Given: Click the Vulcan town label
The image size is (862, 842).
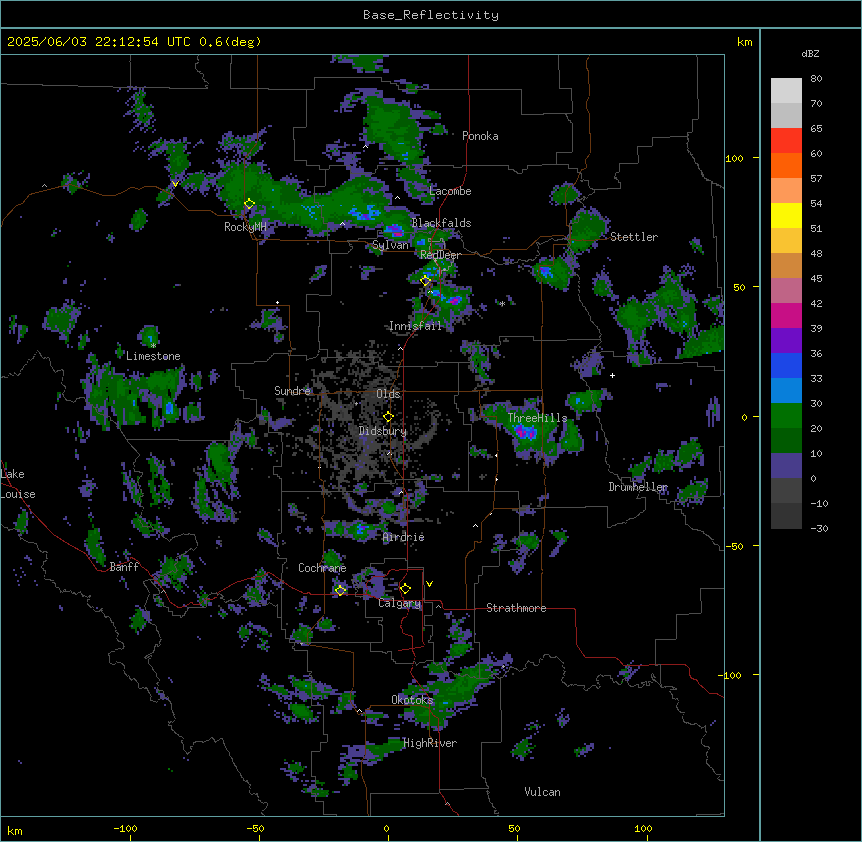Looking at the screenshot, I should pos(543,792).
